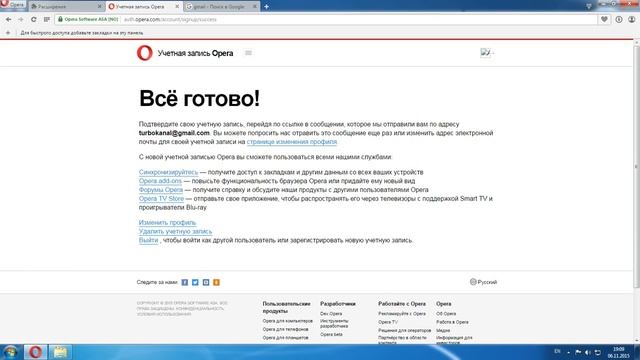Open the Opera TV Store link
Viewport: 640px width, 360px height.
(161, 199)
